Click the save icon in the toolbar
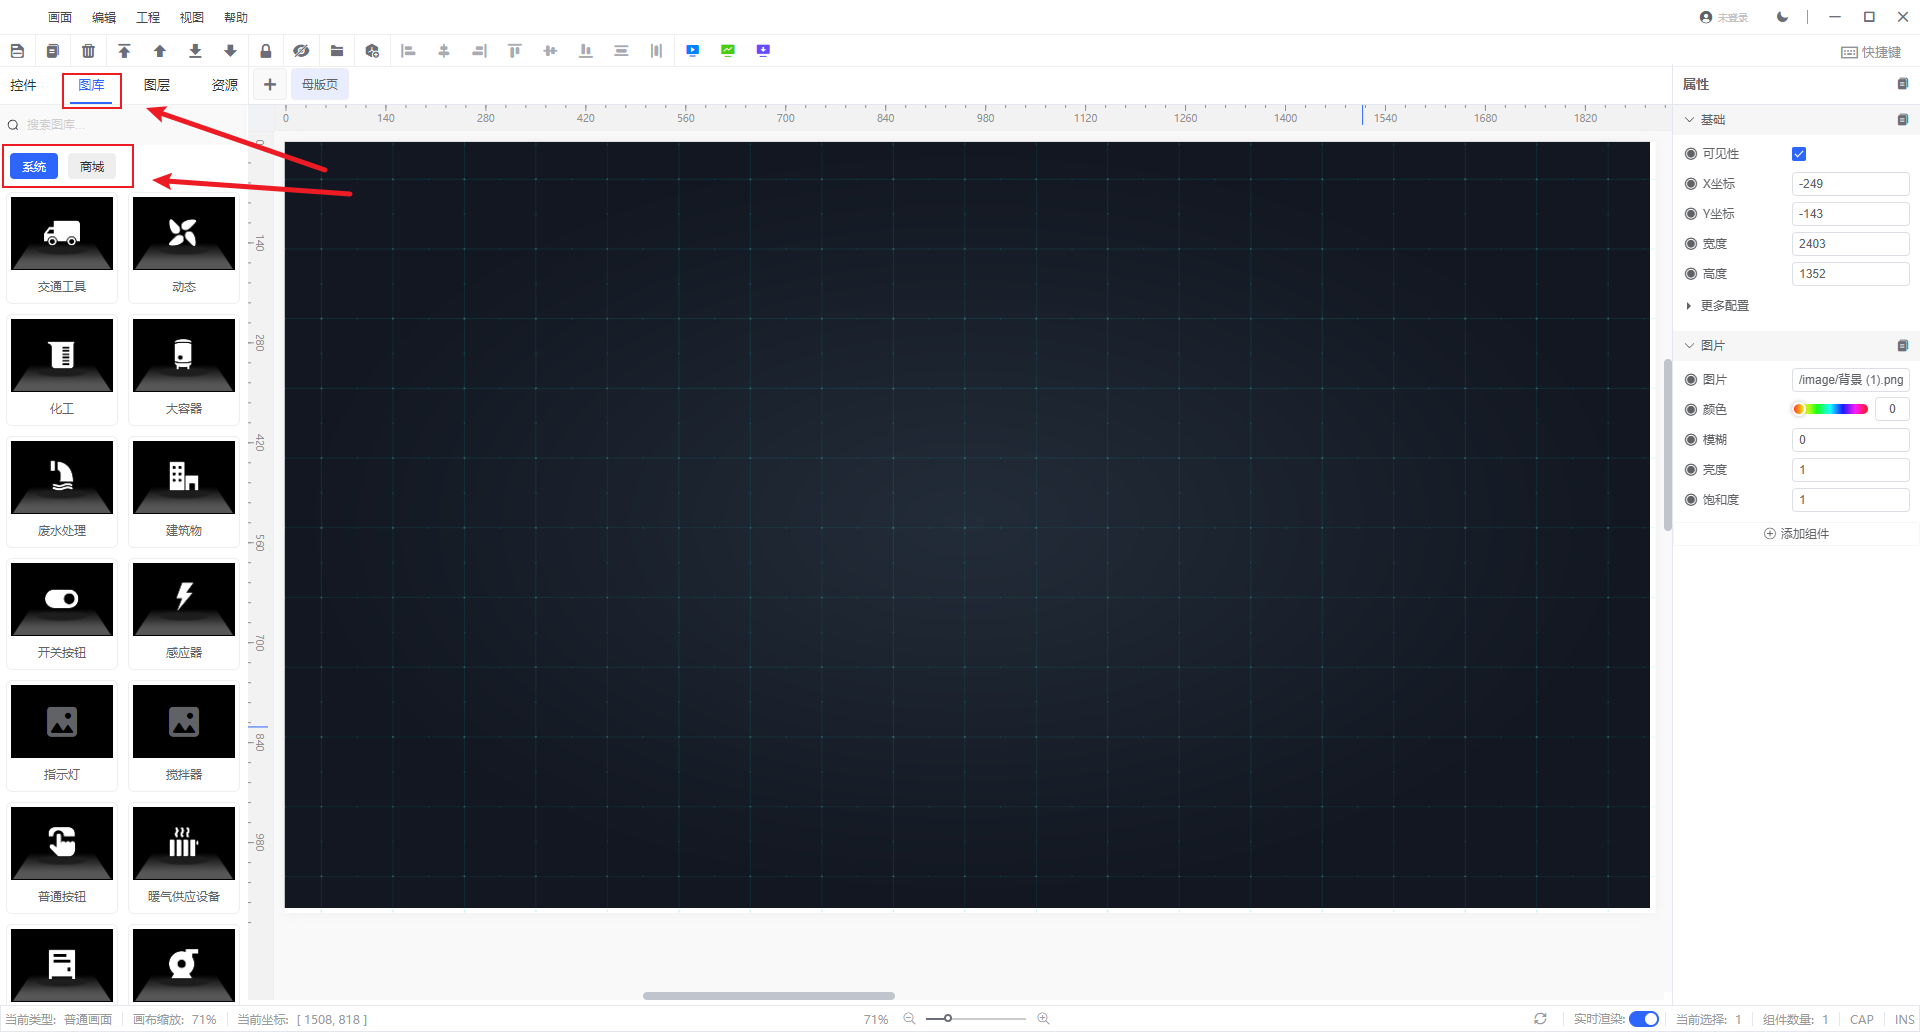This screenshot has width=1920, height=1032. click(17, 51)
